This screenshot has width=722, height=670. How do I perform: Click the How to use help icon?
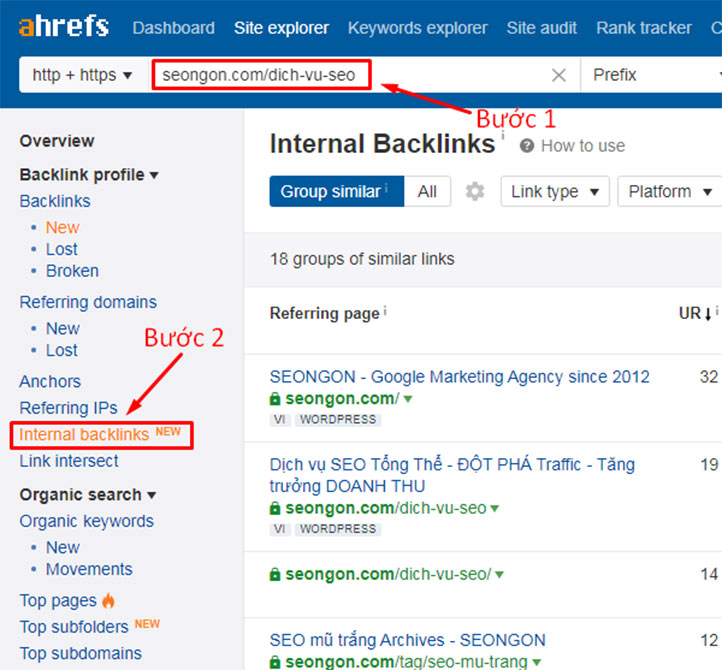click(526, 146)
